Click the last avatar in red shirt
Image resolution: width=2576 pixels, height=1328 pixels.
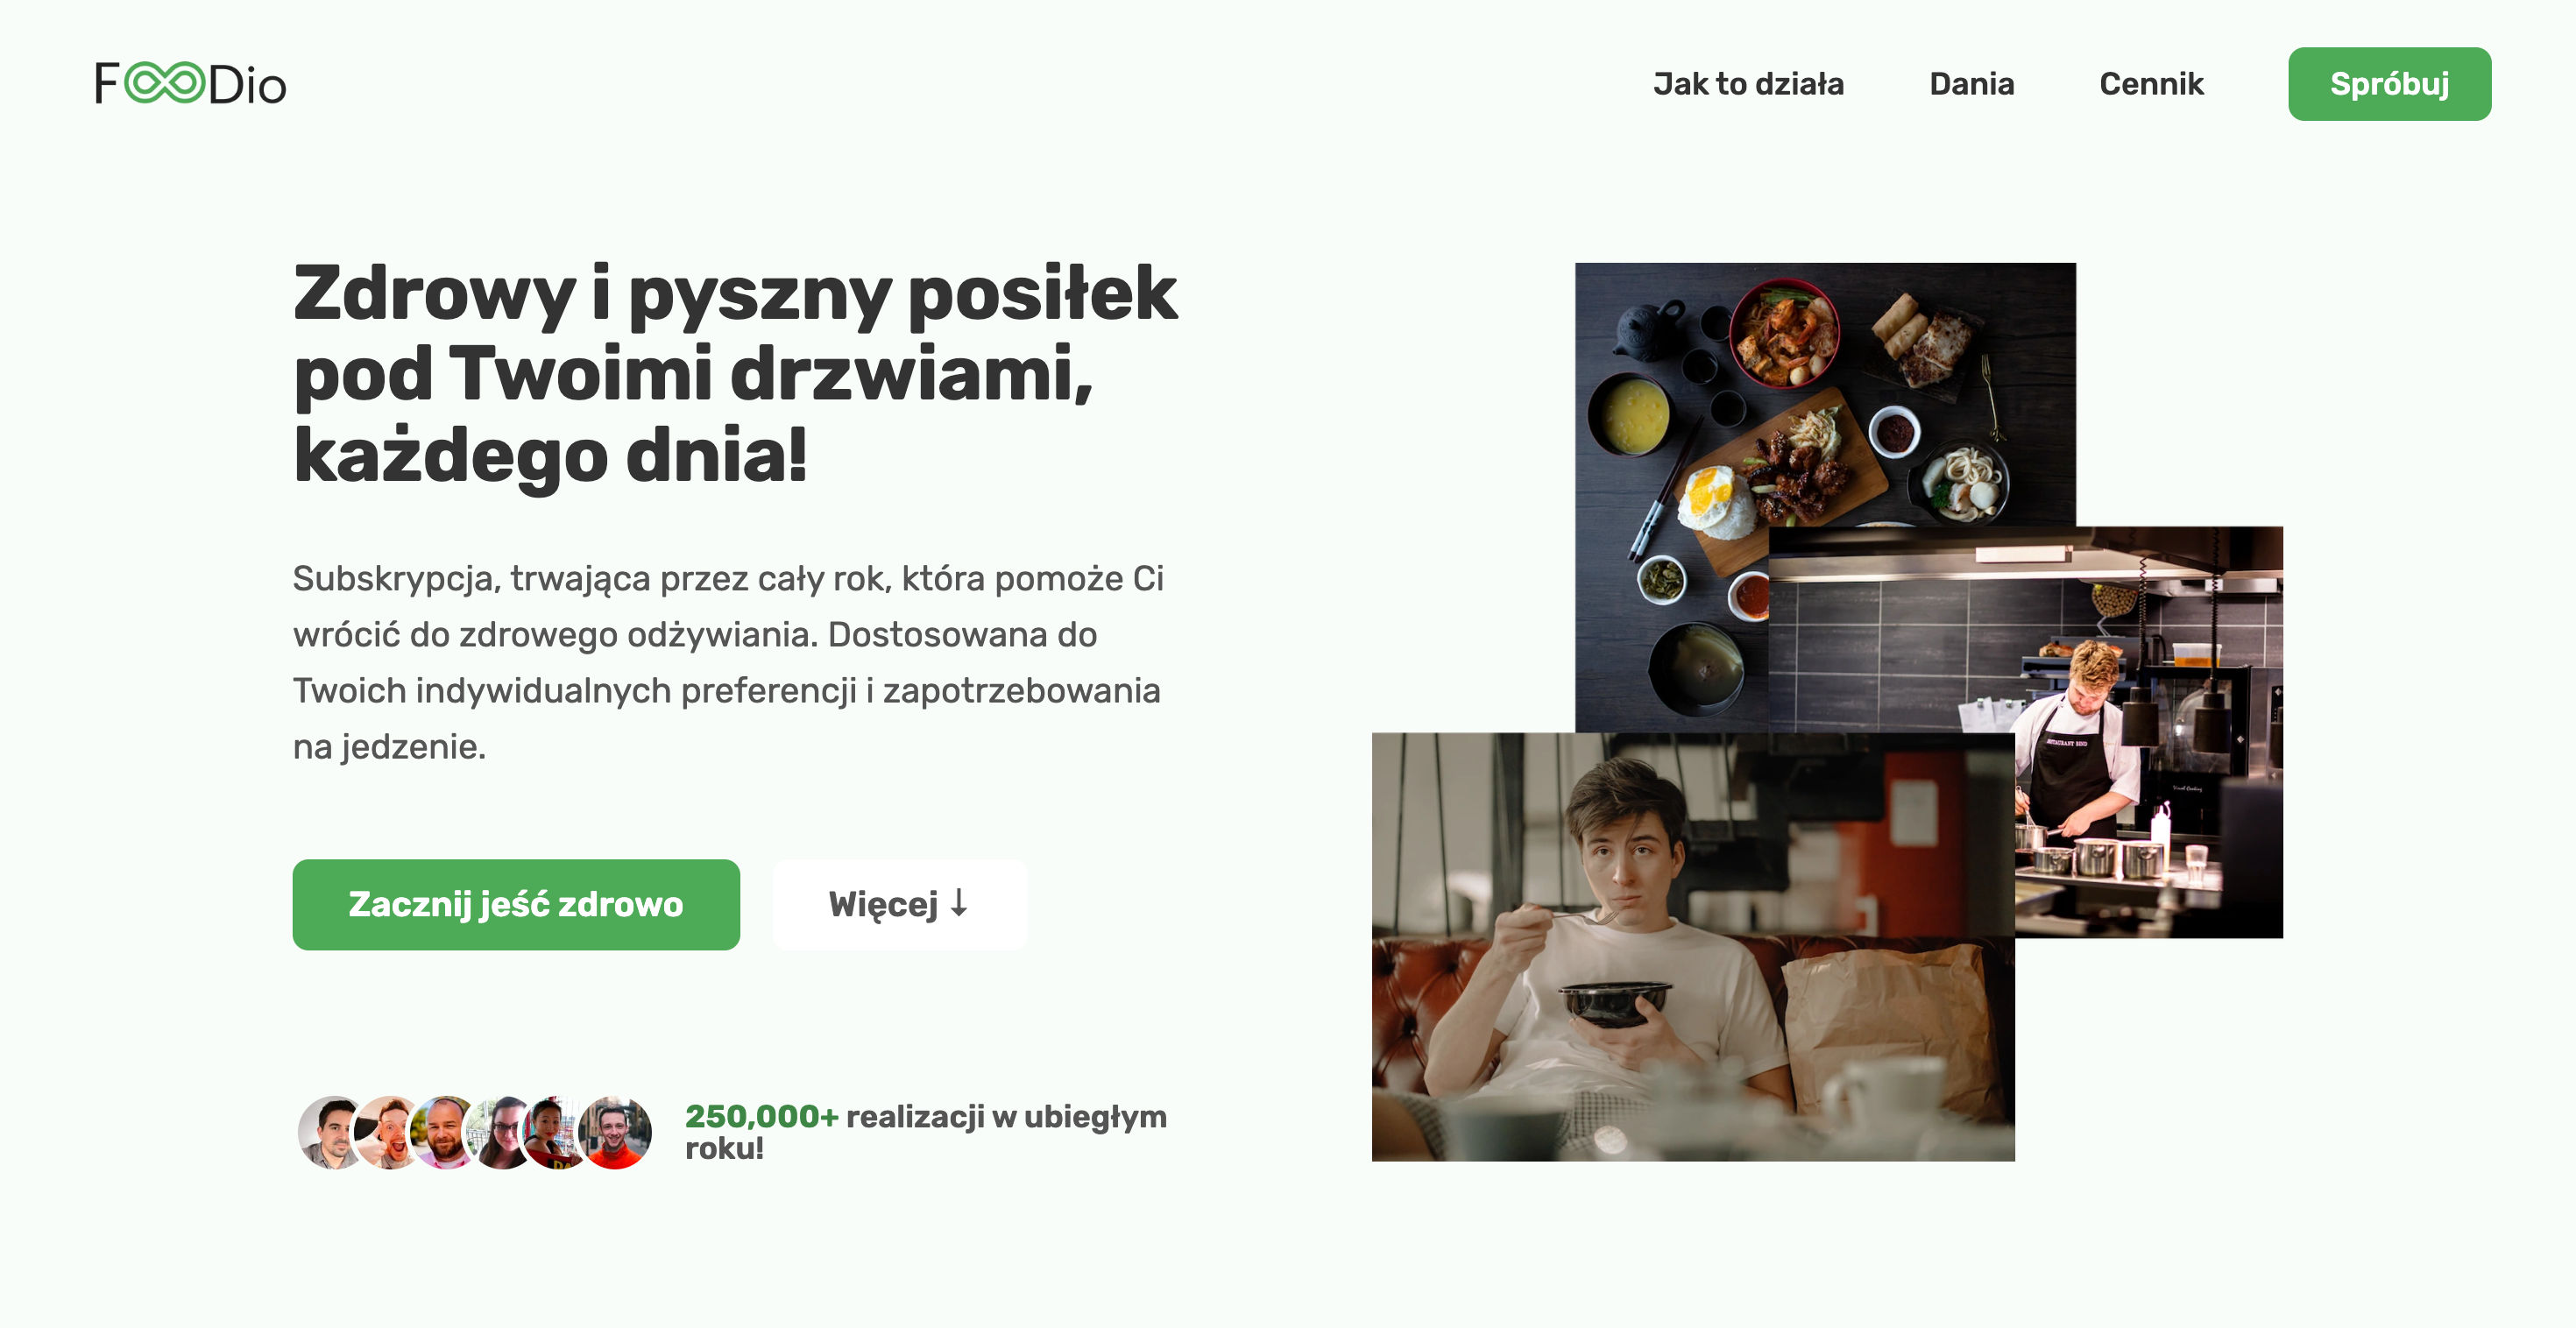616,1132
